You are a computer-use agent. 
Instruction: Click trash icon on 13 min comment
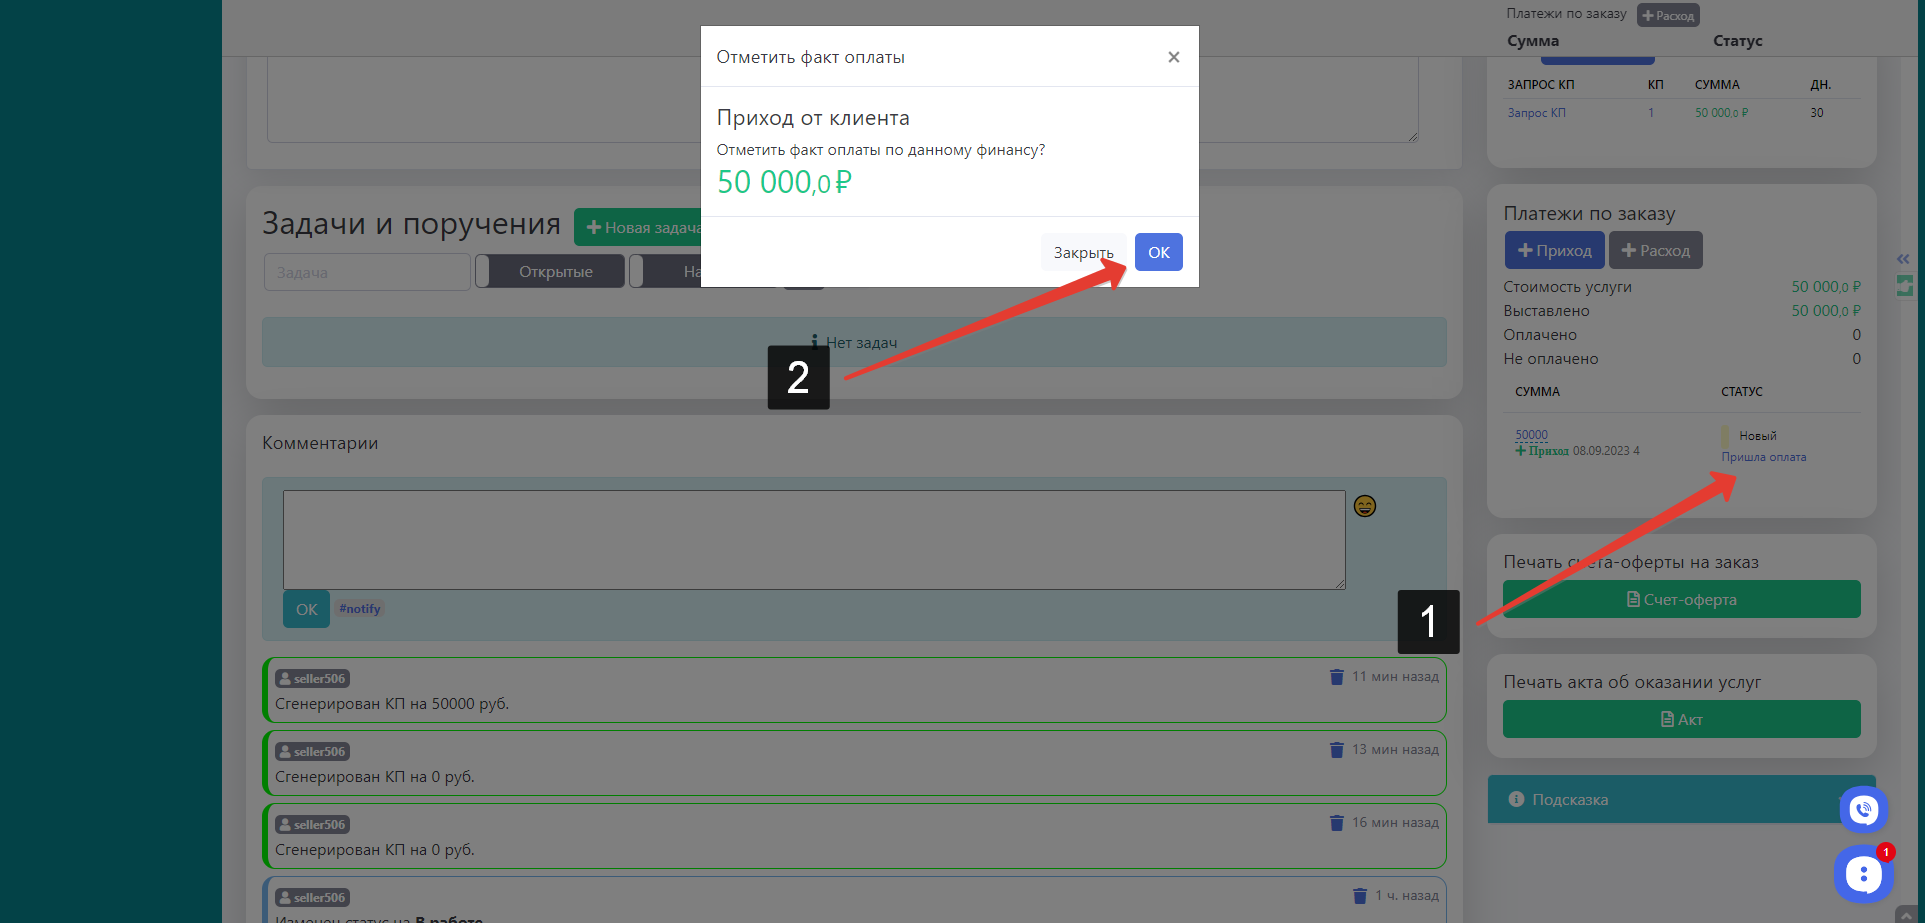coord(1336,750)
